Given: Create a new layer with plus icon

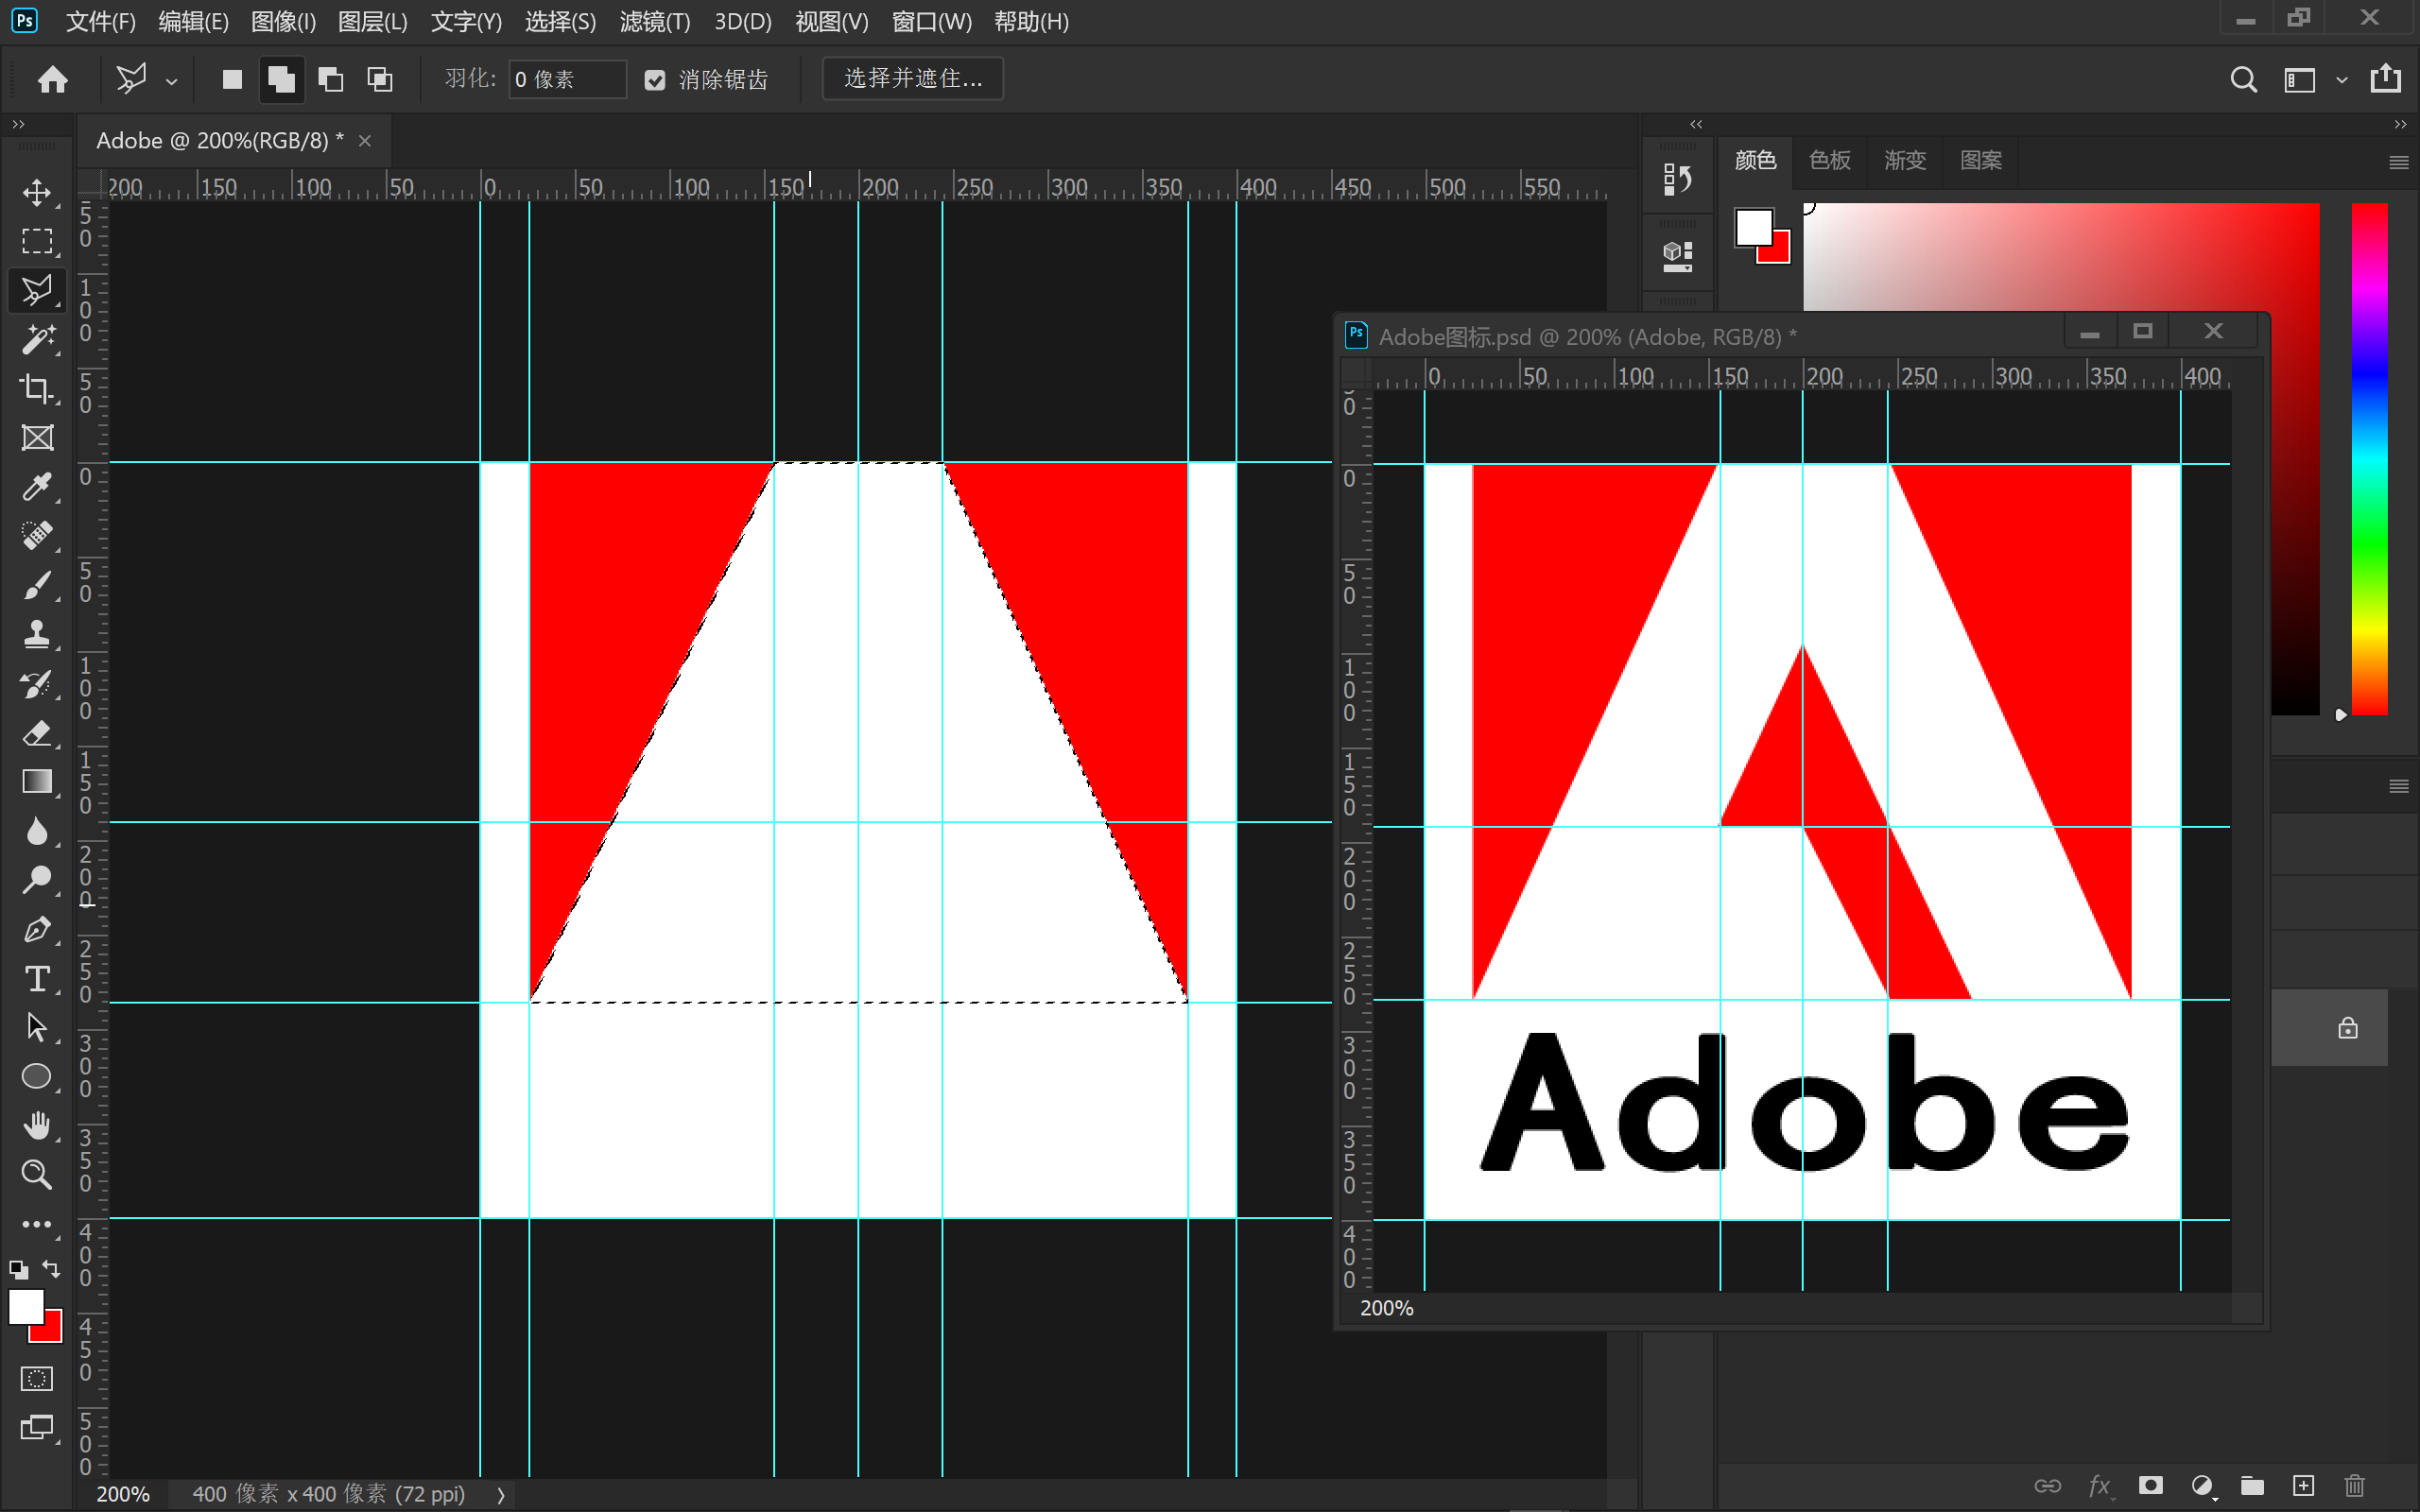Looking at the screenshot, I should (2303, 1486).
